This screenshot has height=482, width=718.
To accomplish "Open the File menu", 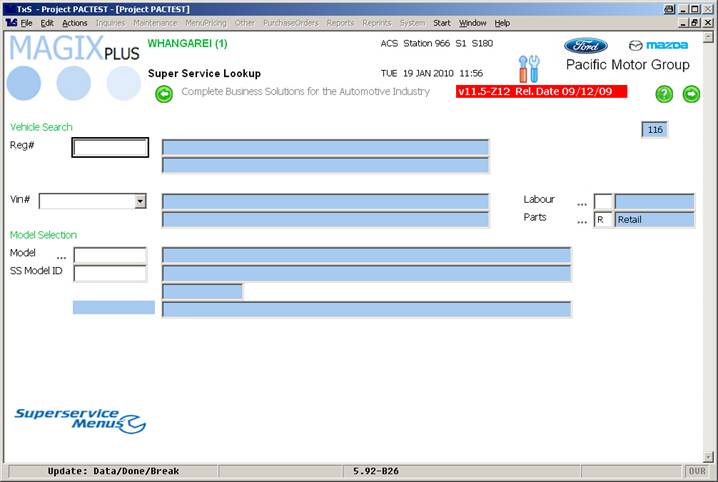I will coord(26,22).
